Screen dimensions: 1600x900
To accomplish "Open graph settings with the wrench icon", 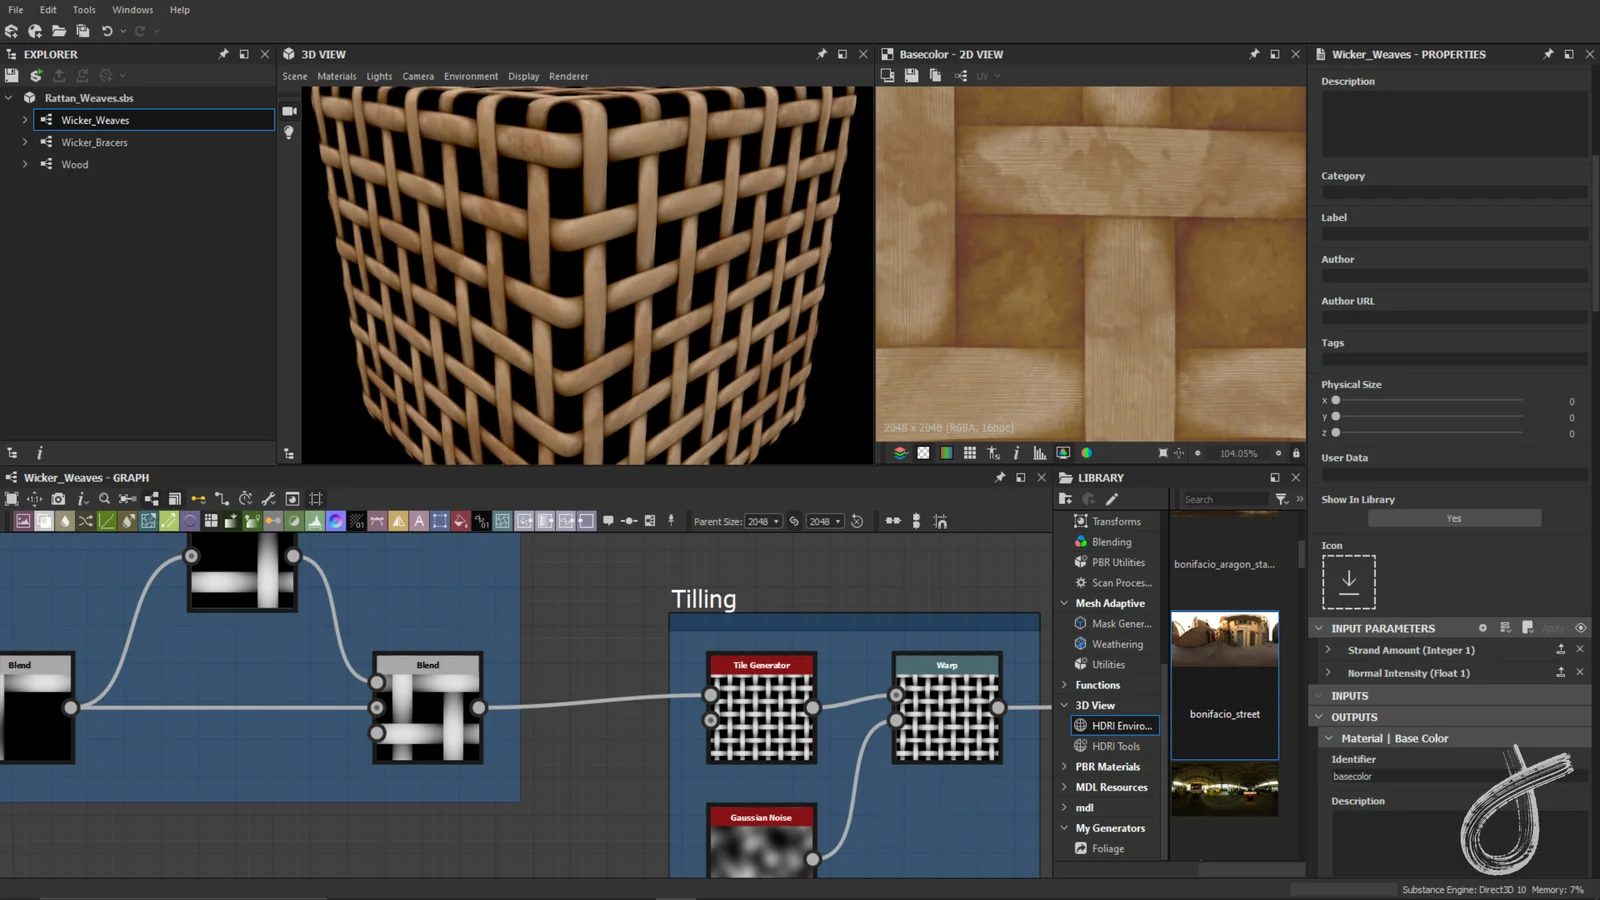I will [x=266, y=498].
